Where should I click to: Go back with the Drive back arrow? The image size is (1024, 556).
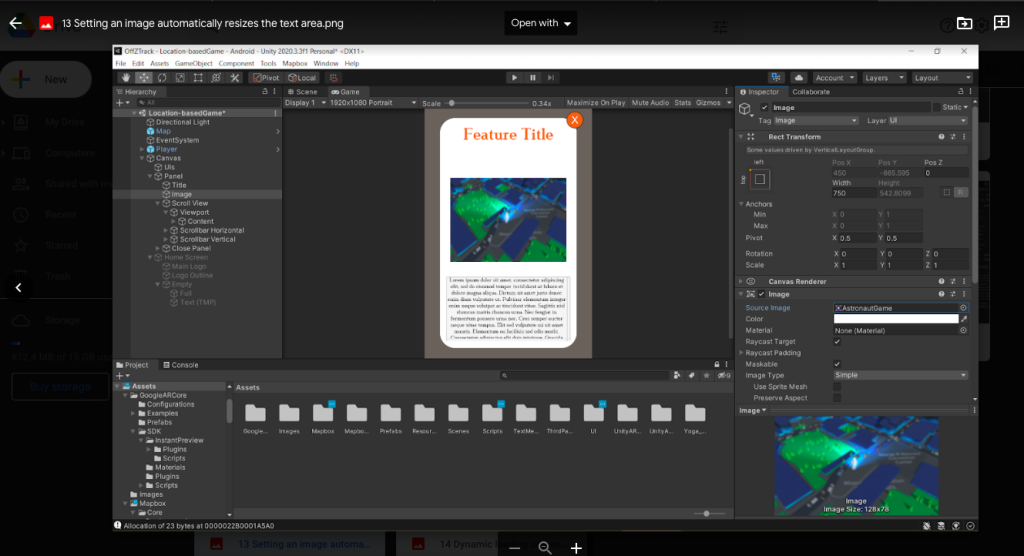tap(16, 23)
